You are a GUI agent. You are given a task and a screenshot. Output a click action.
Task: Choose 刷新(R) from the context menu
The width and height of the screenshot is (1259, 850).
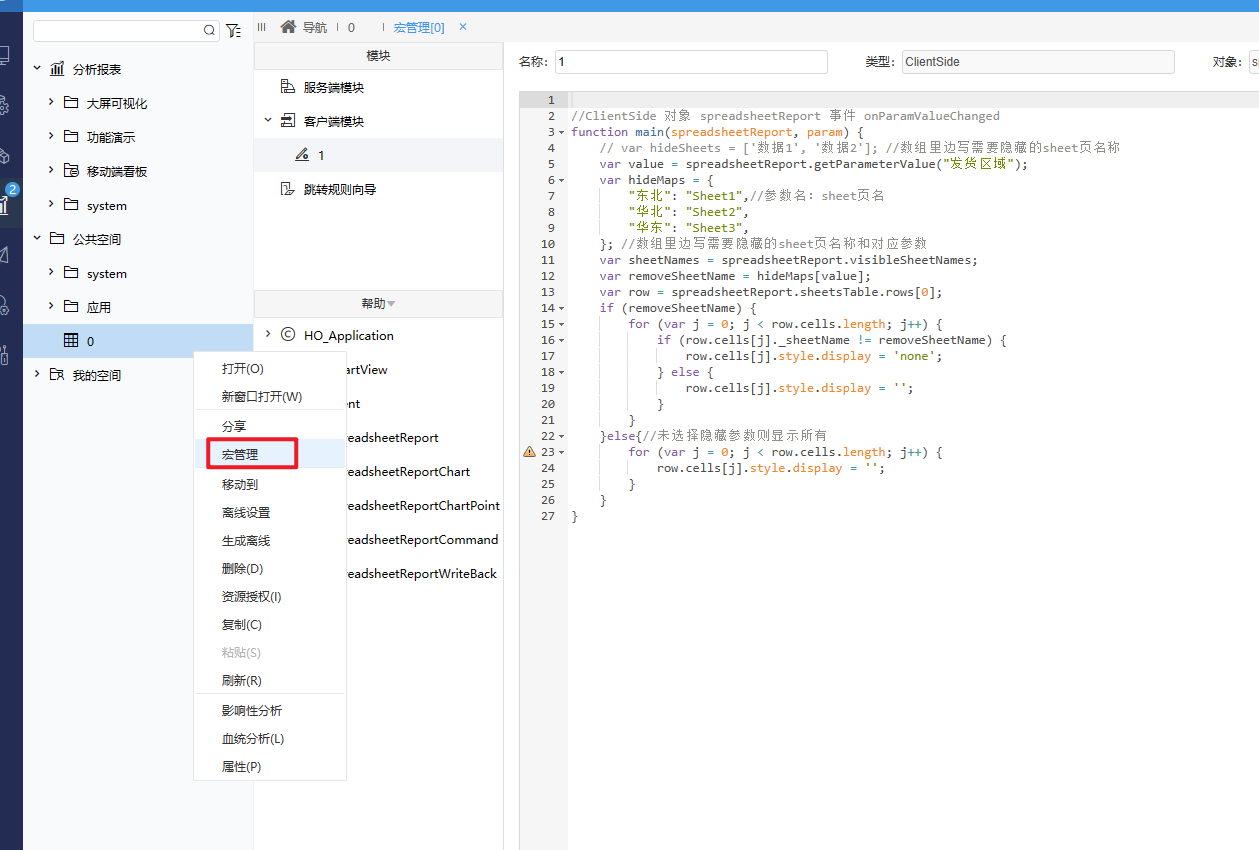click(242, 680)
